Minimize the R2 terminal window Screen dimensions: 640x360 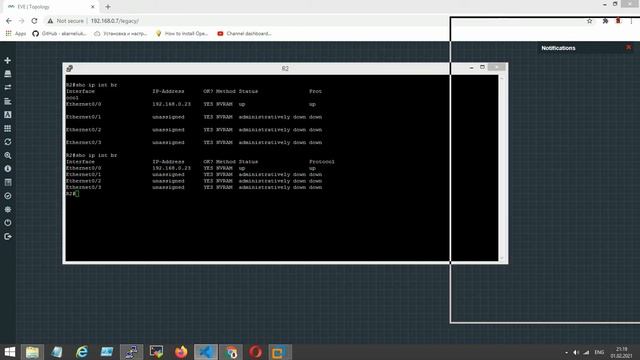[x=471, y=67]
